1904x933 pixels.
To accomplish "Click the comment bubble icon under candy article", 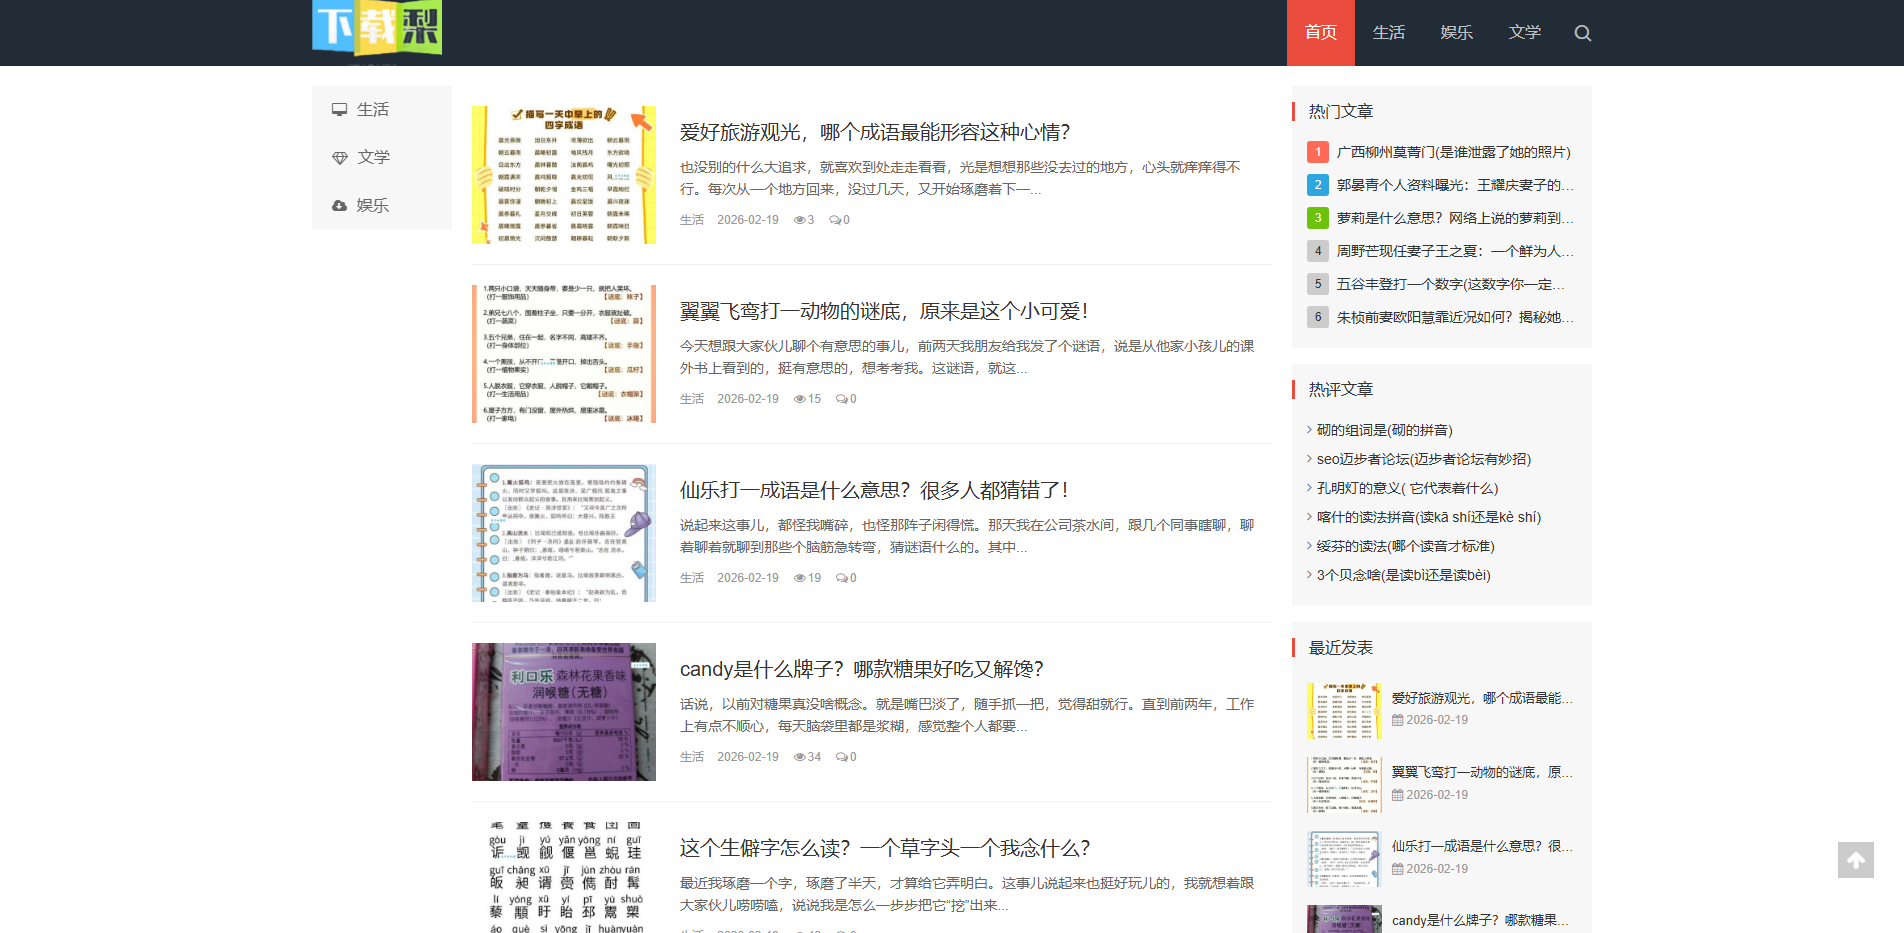I will 840,756.
